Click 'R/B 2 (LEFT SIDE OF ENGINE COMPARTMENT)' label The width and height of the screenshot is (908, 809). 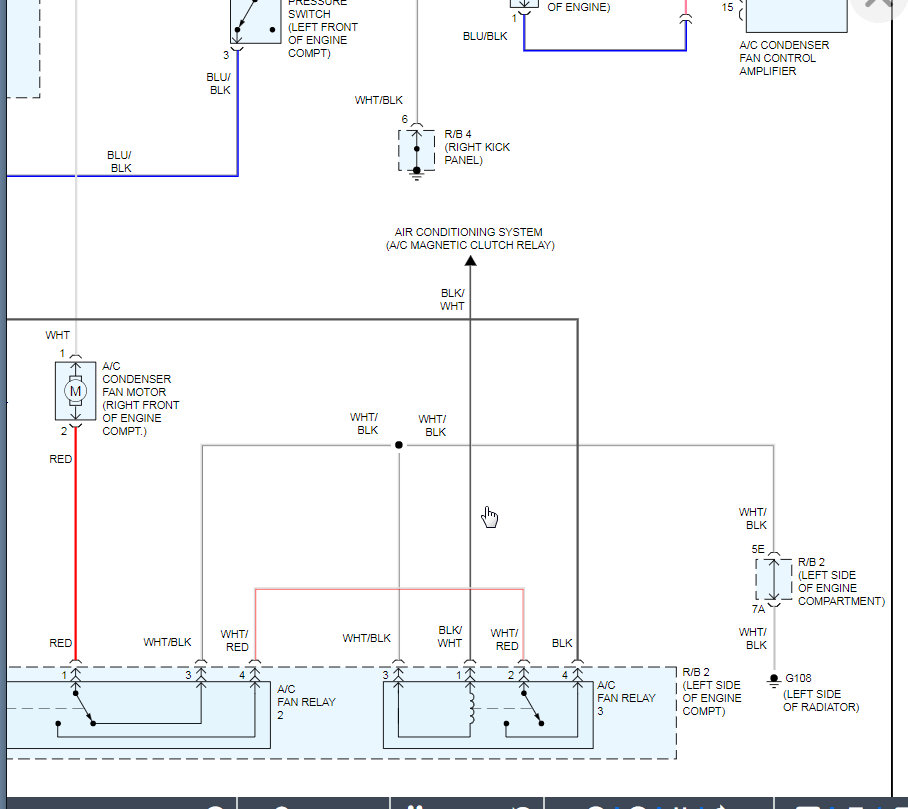tap(841, 581)
